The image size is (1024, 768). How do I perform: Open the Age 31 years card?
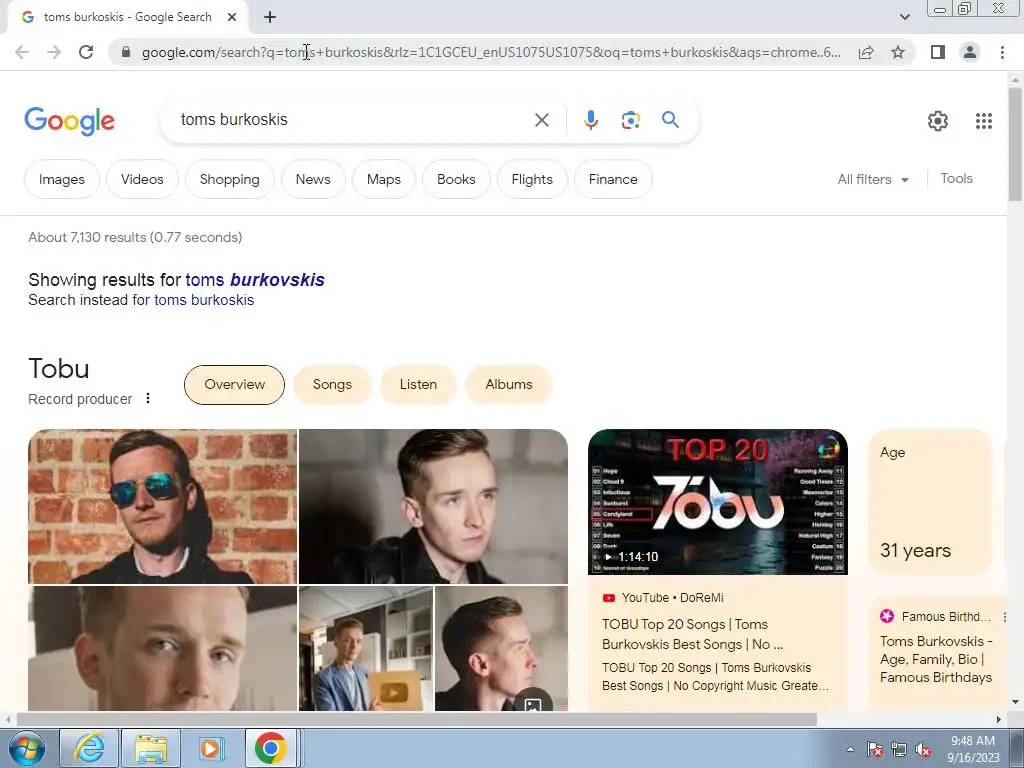point(929,502)
